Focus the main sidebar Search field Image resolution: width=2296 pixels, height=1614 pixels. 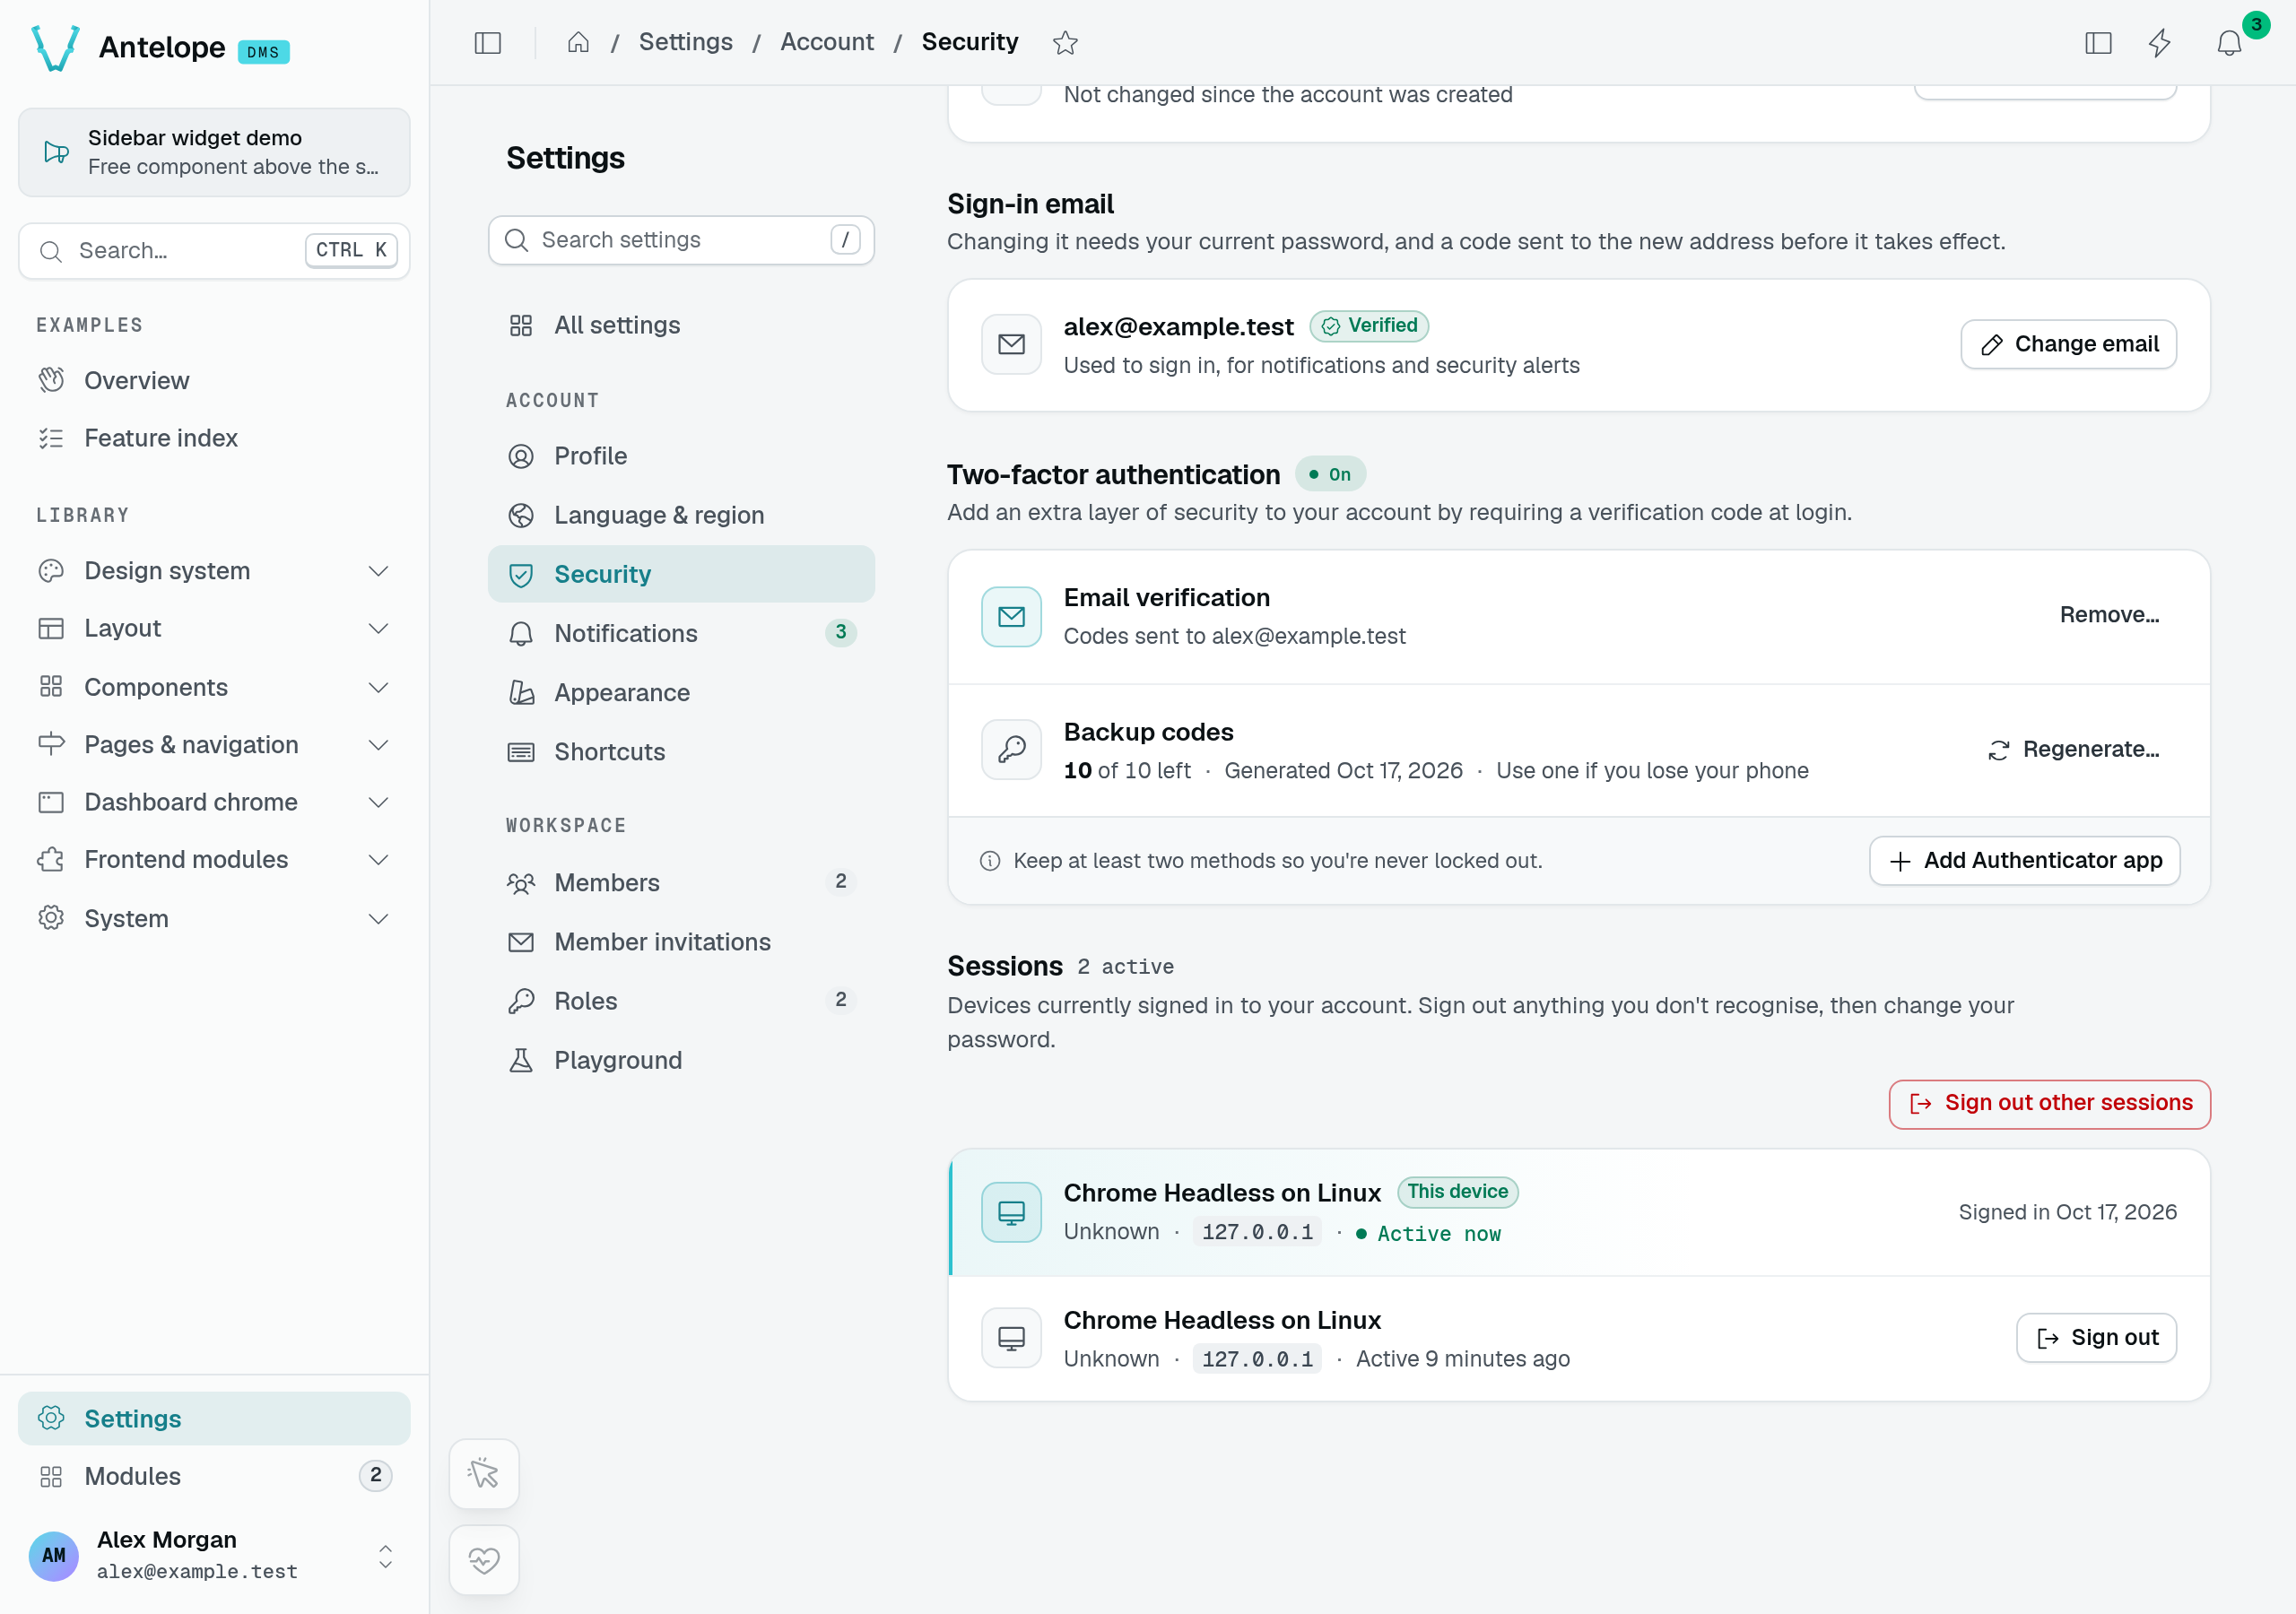[214, 250]
